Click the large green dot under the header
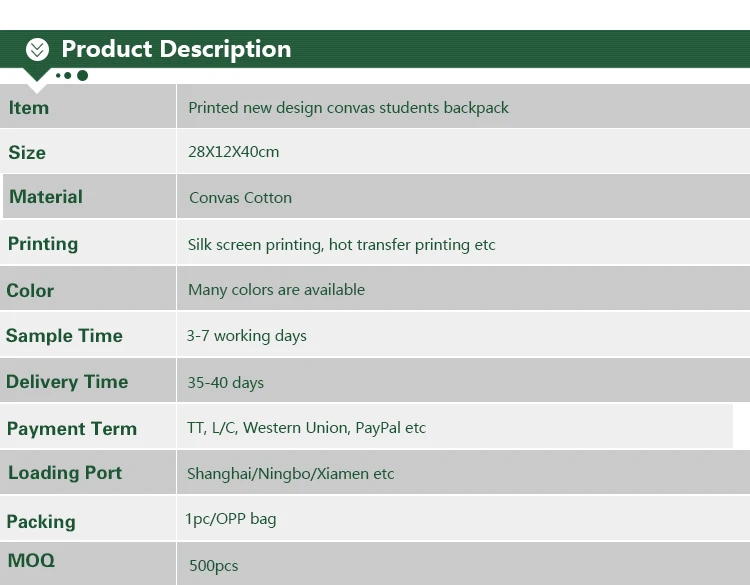Viewport: 750px width, 585px height. (x=82, y=75)
